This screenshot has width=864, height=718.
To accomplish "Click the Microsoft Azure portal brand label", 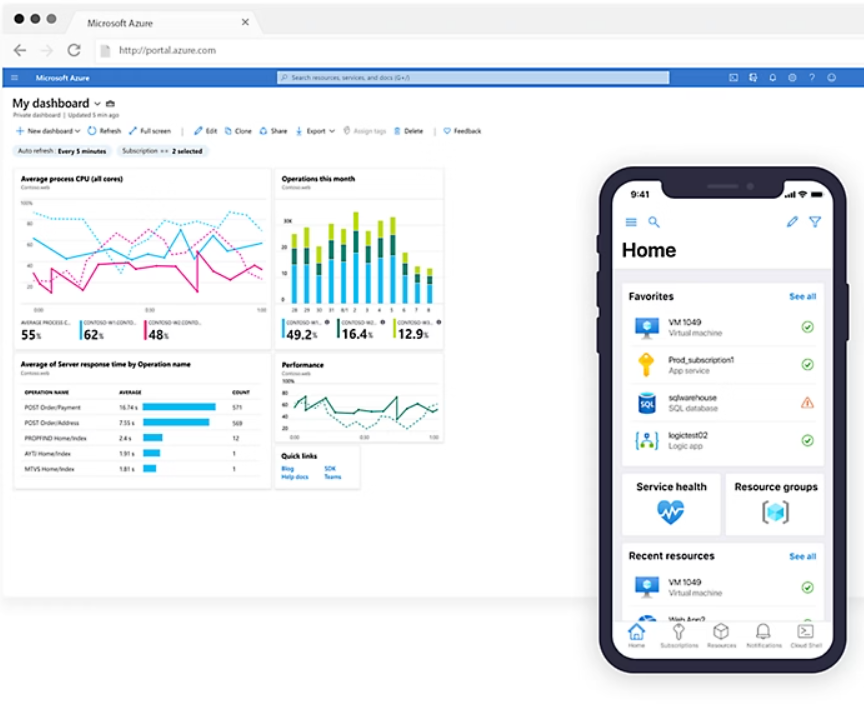I will point(62,78).
